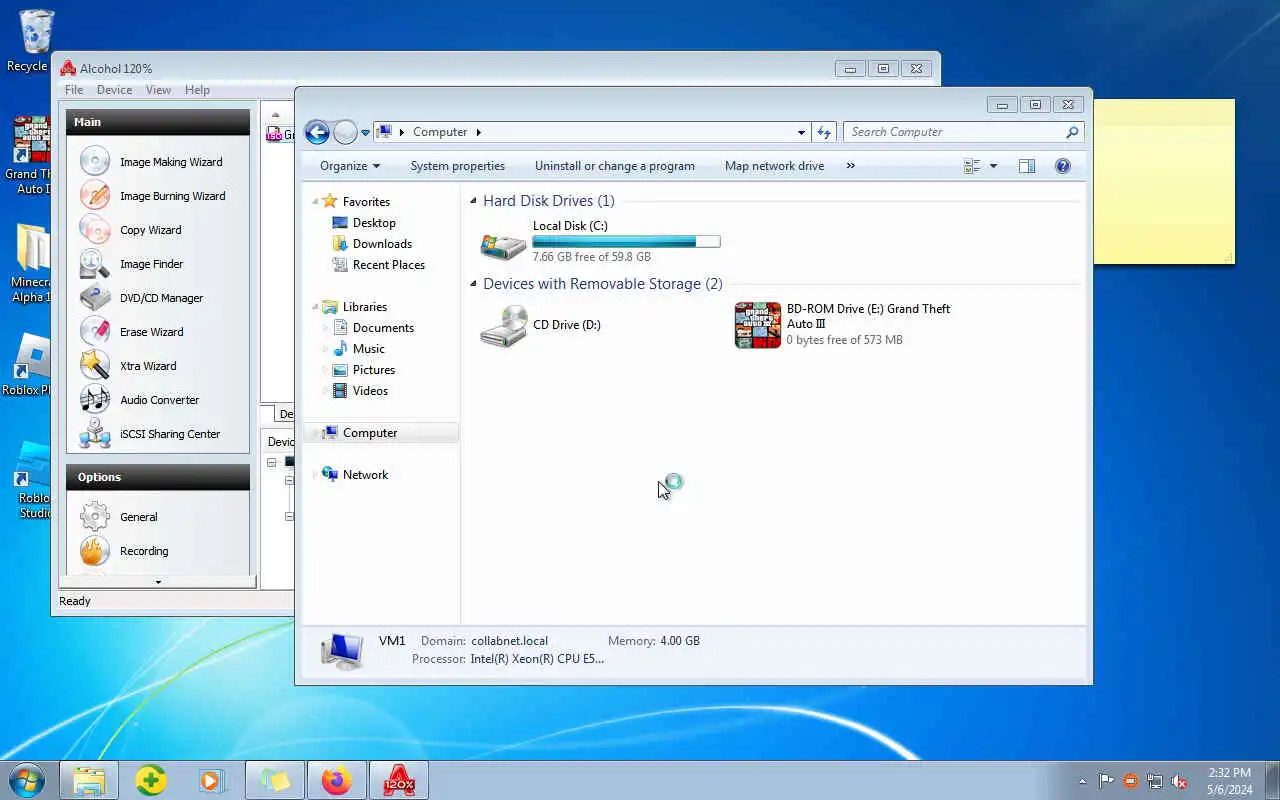Click taskbar clock showing 2:32 PM
The width and height of the screenshot is (1280, 800).
[1229, 781]
